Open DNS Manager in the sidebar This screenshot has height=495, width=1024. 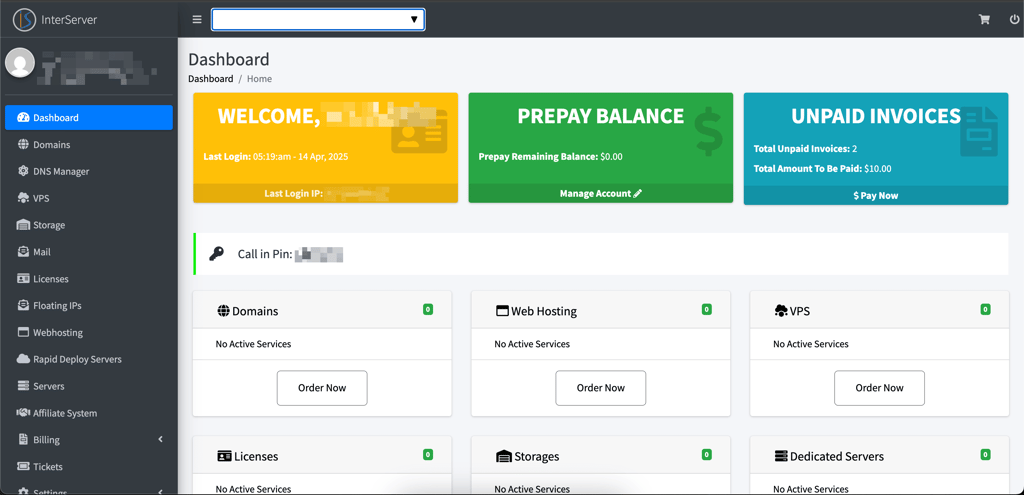89,171
